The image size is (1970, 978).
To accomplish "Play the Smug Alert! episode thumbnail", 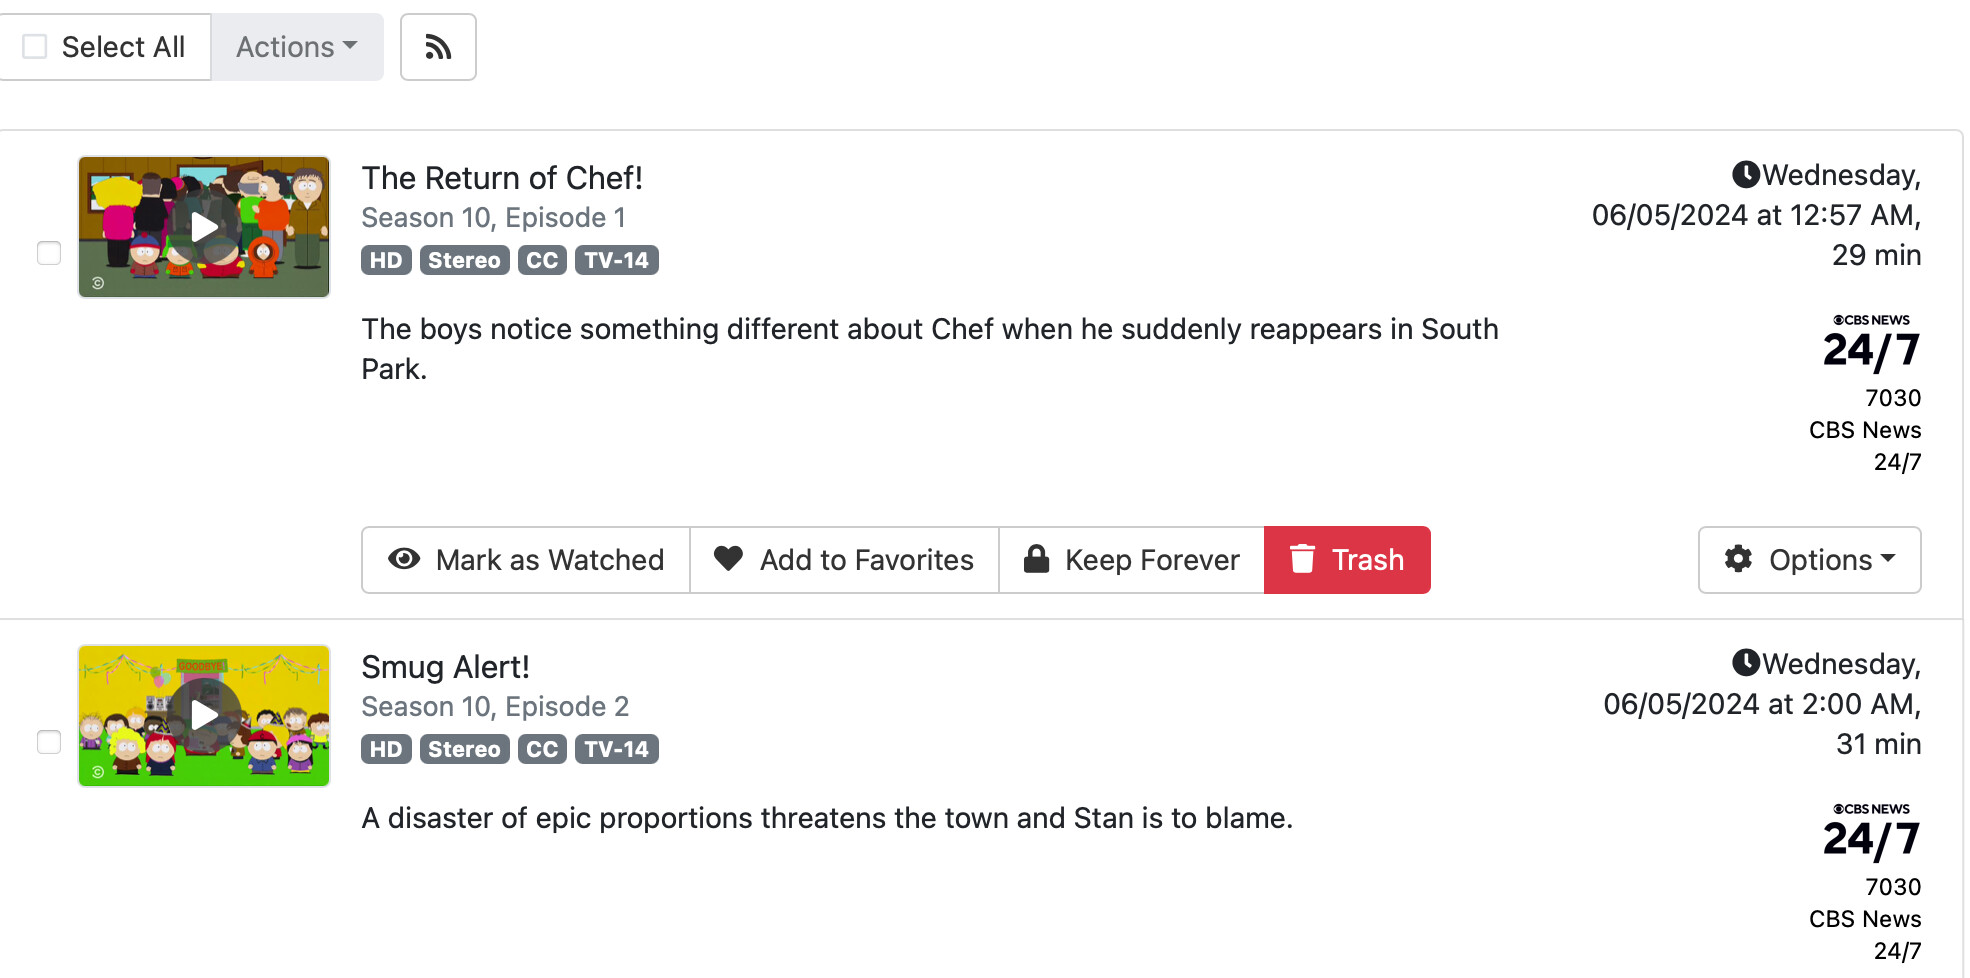I will [x=204, y=715].
